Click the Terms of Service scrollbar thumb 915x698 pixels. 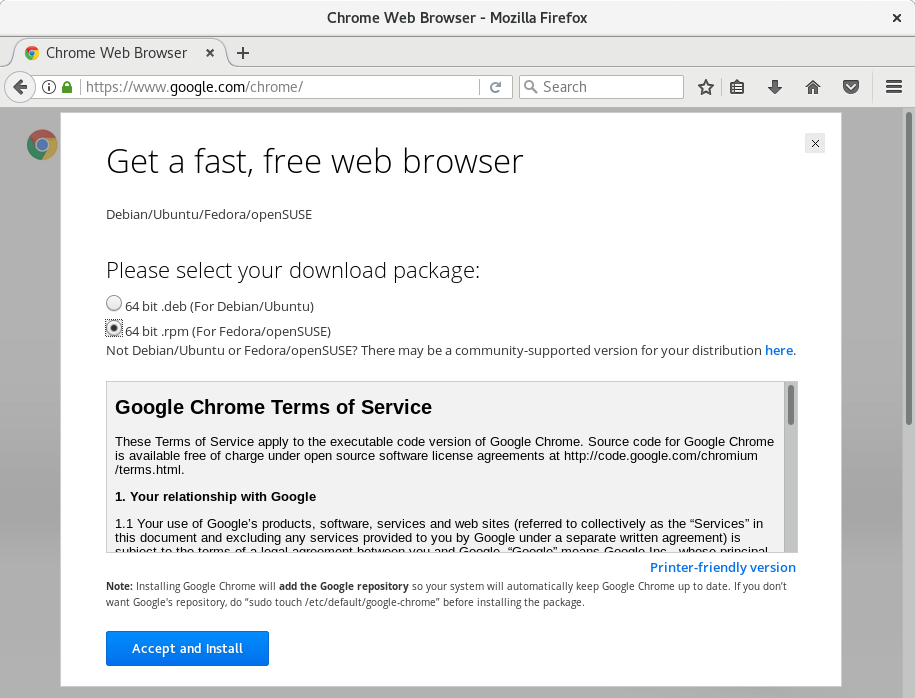790,405
